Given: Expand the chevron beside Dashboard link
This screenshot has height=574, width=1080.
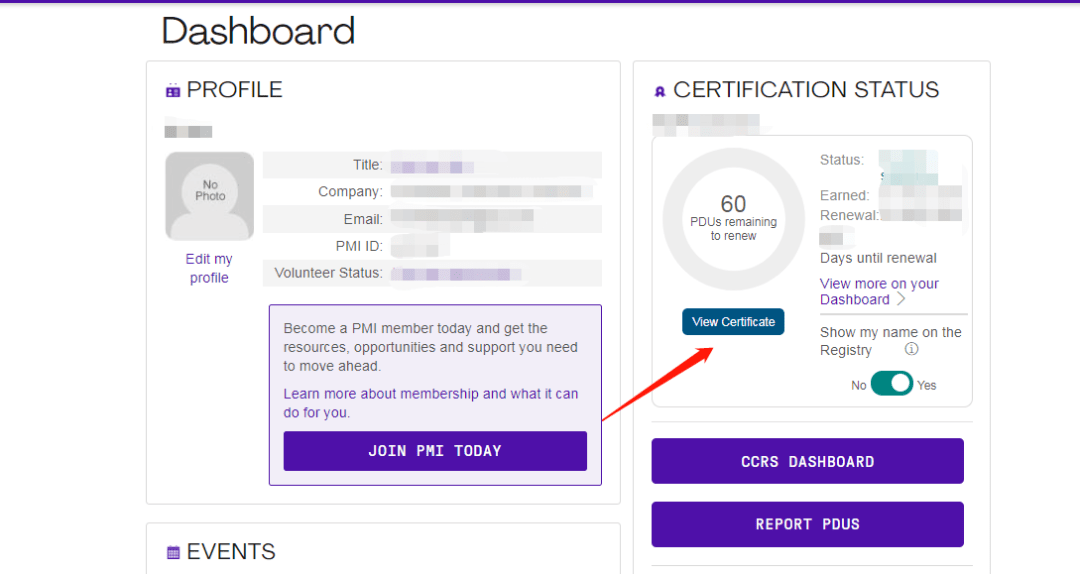Looking at the screenshot, I should click(901, 299).
